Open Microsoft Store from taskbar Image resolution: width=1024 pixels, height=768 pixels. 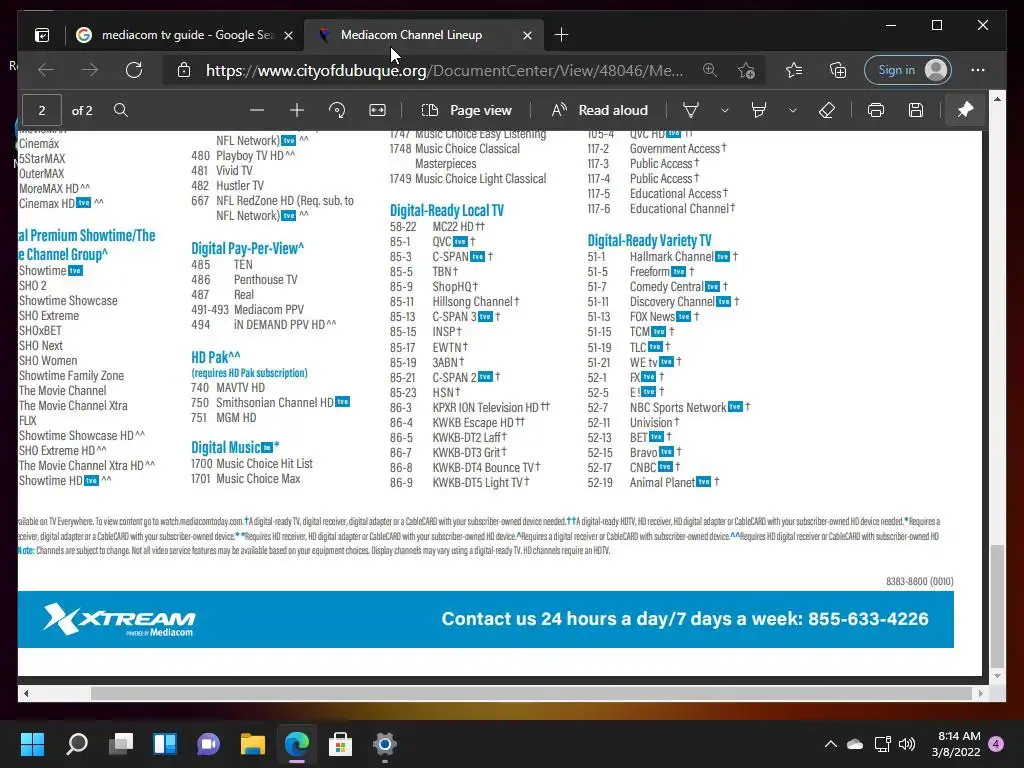tap(340, 744)
